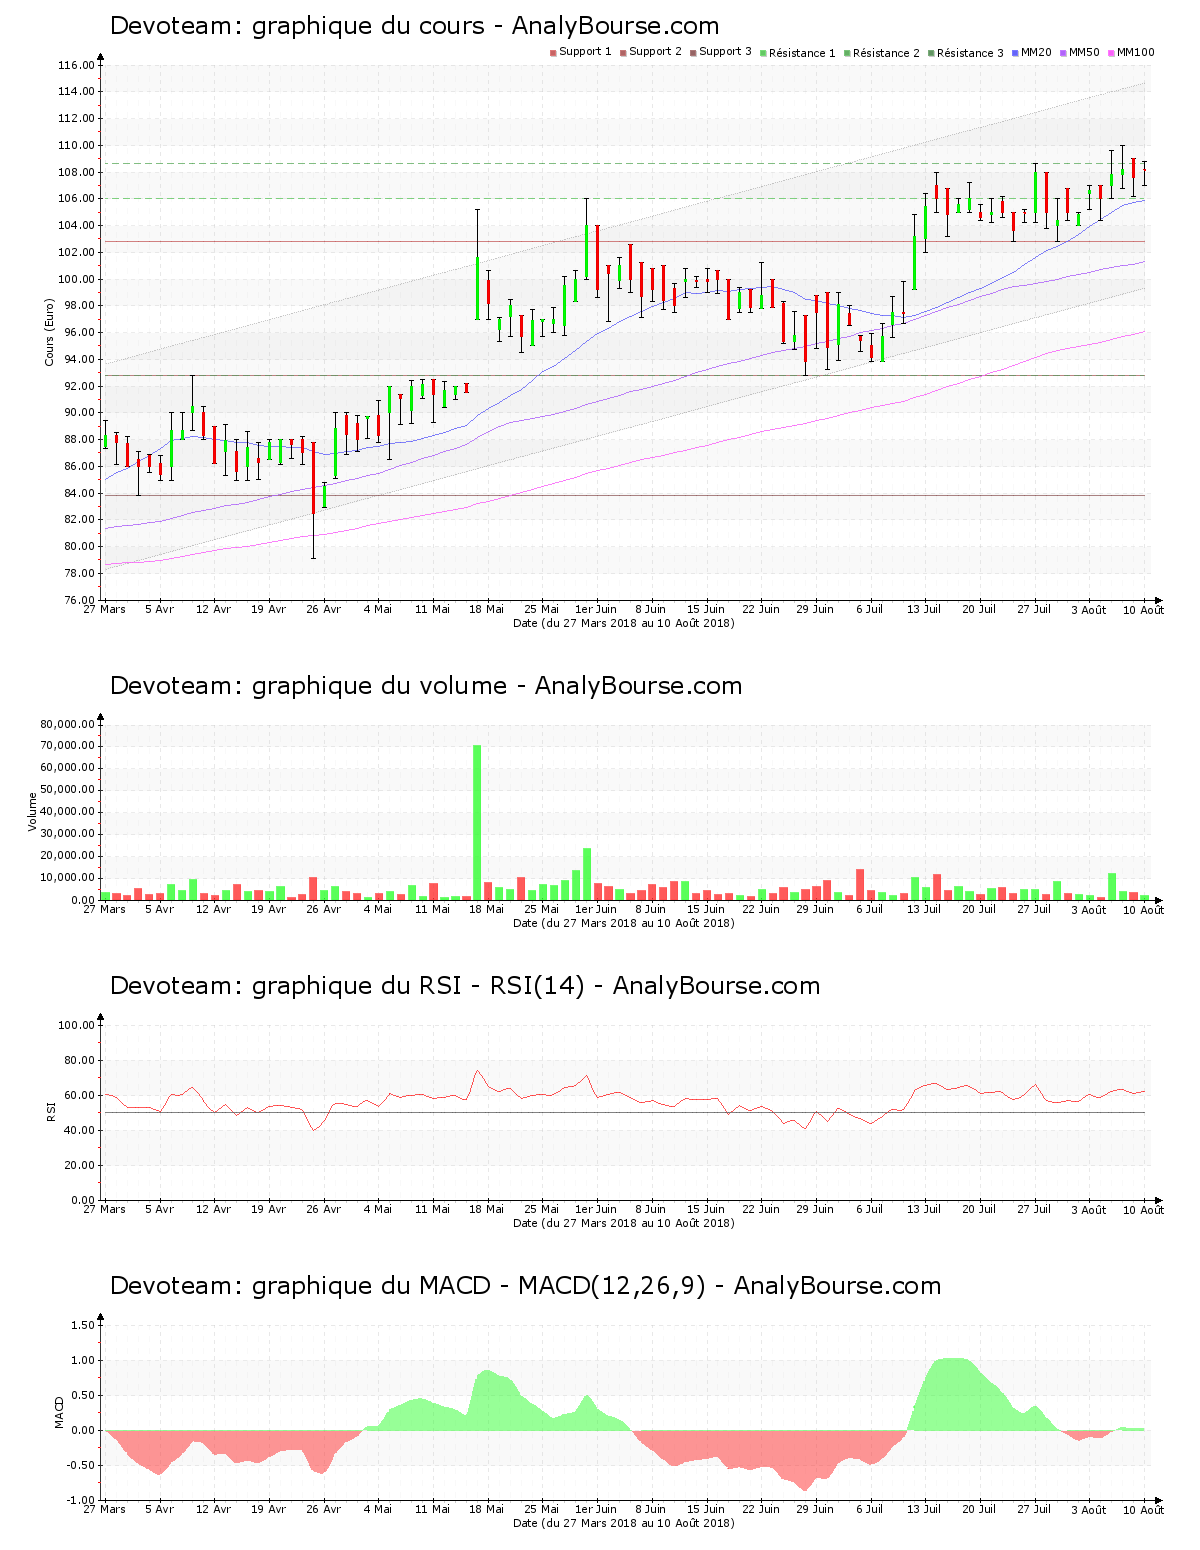Click the MM50 legend entry
The image size is (1200, 1550).
1080,52
